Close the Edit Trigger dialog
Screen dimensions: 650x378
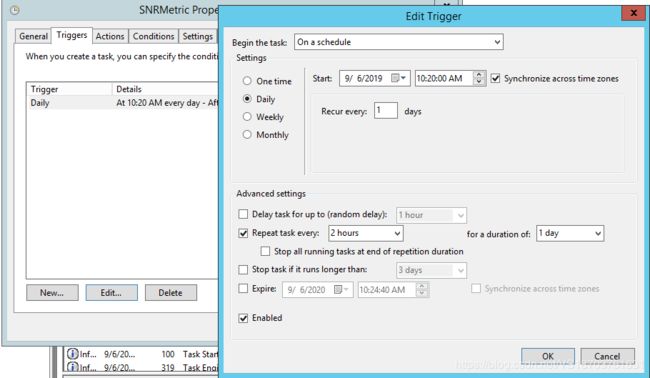633,13
